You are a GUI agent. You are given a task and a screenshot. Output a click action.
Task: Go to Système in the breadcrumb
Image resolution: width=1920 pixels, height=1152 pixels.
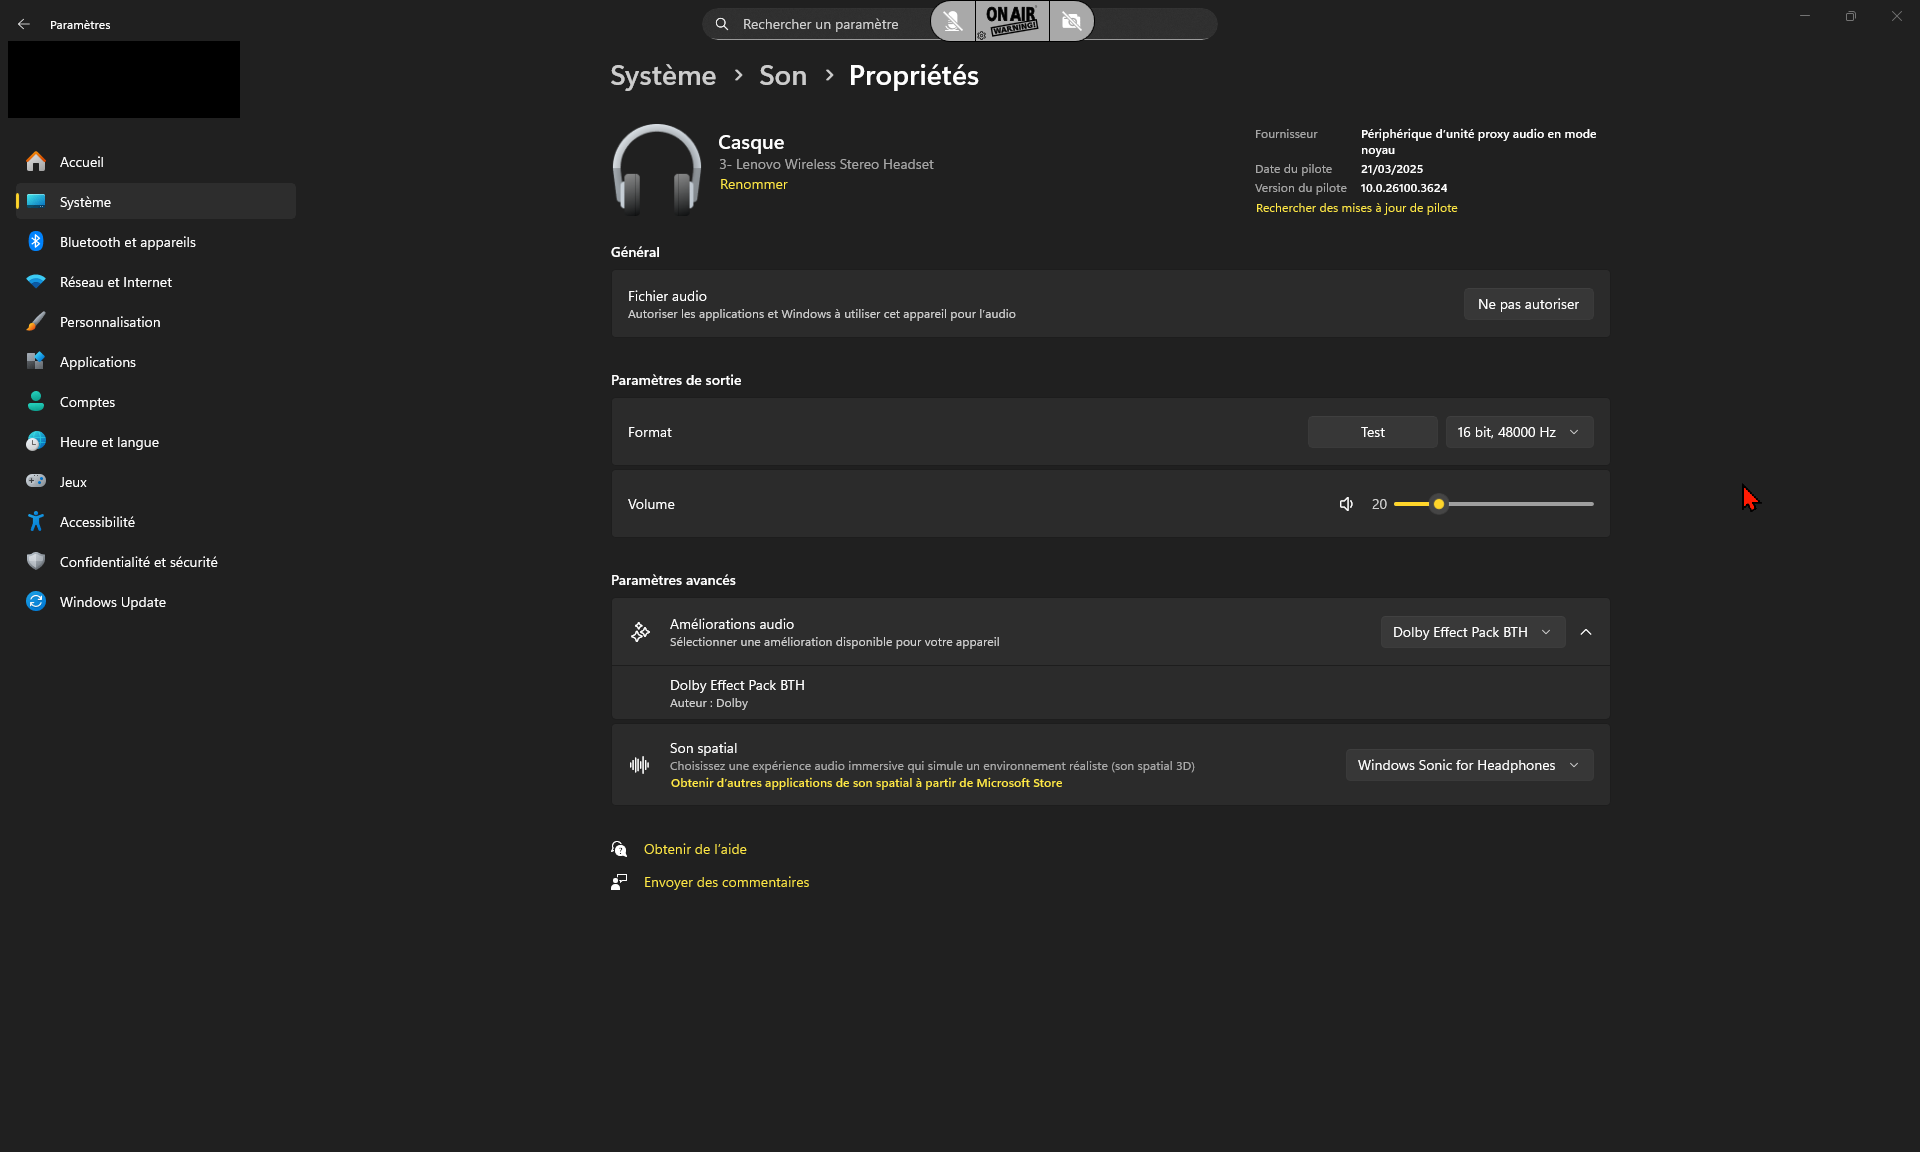pos(663,76)
